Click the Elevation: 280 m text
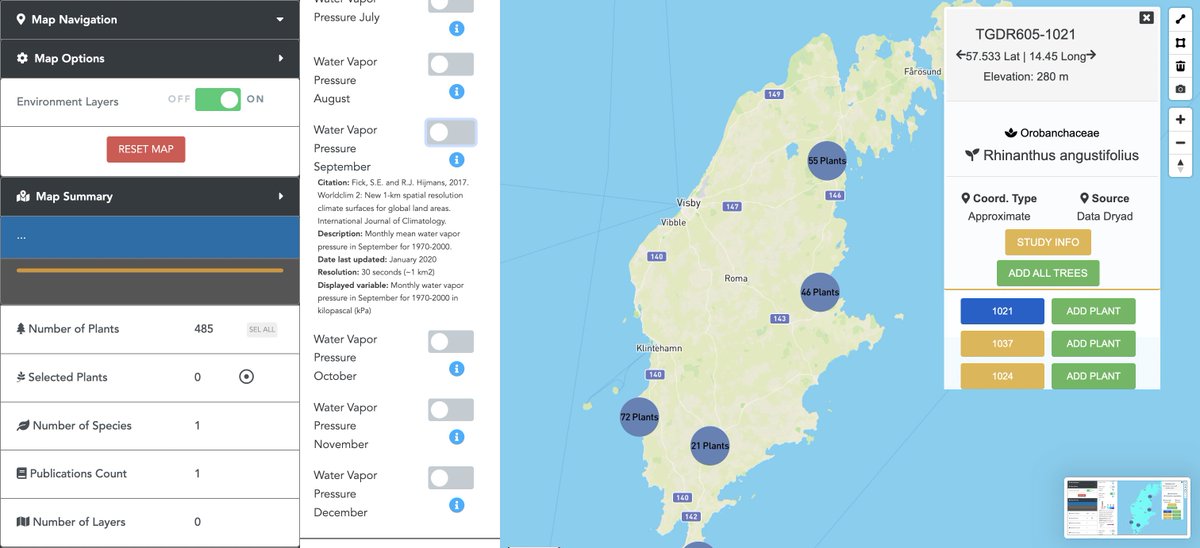This screenshot has height=548, width=1200. click(x=1025, y=76)
